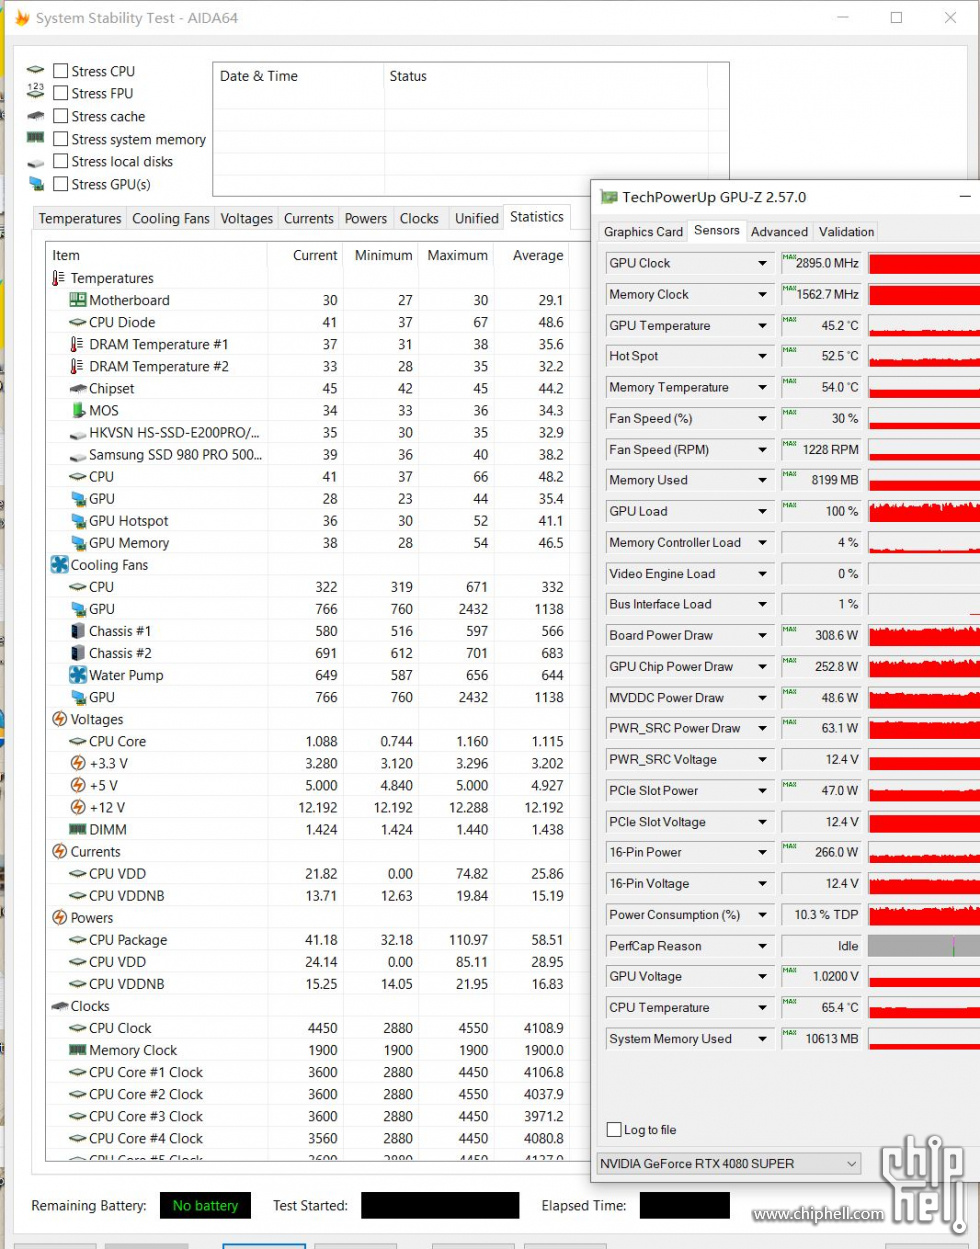Expand the Hot Spot sensor dropdown
980x1249 pixels.
click(x=762, y=356)
